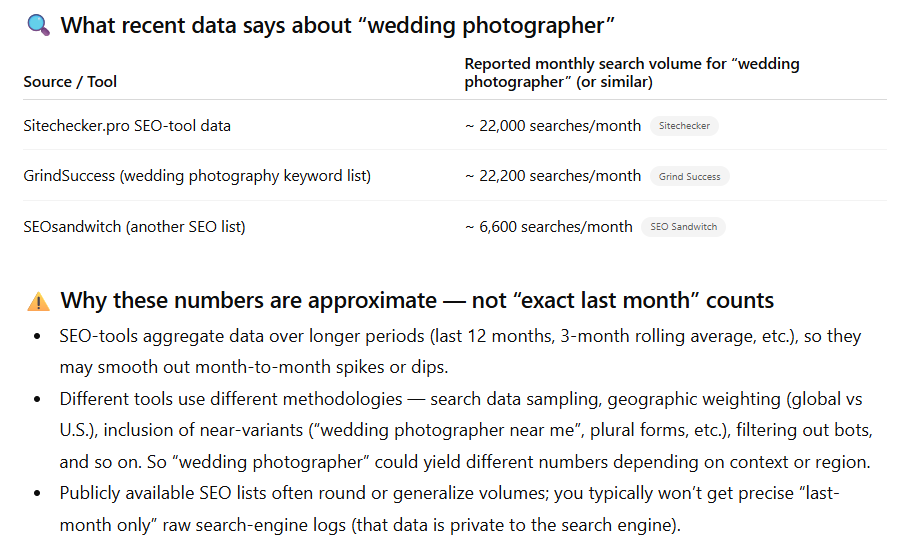Click the "What recent data says" heading

coord(337,26)
